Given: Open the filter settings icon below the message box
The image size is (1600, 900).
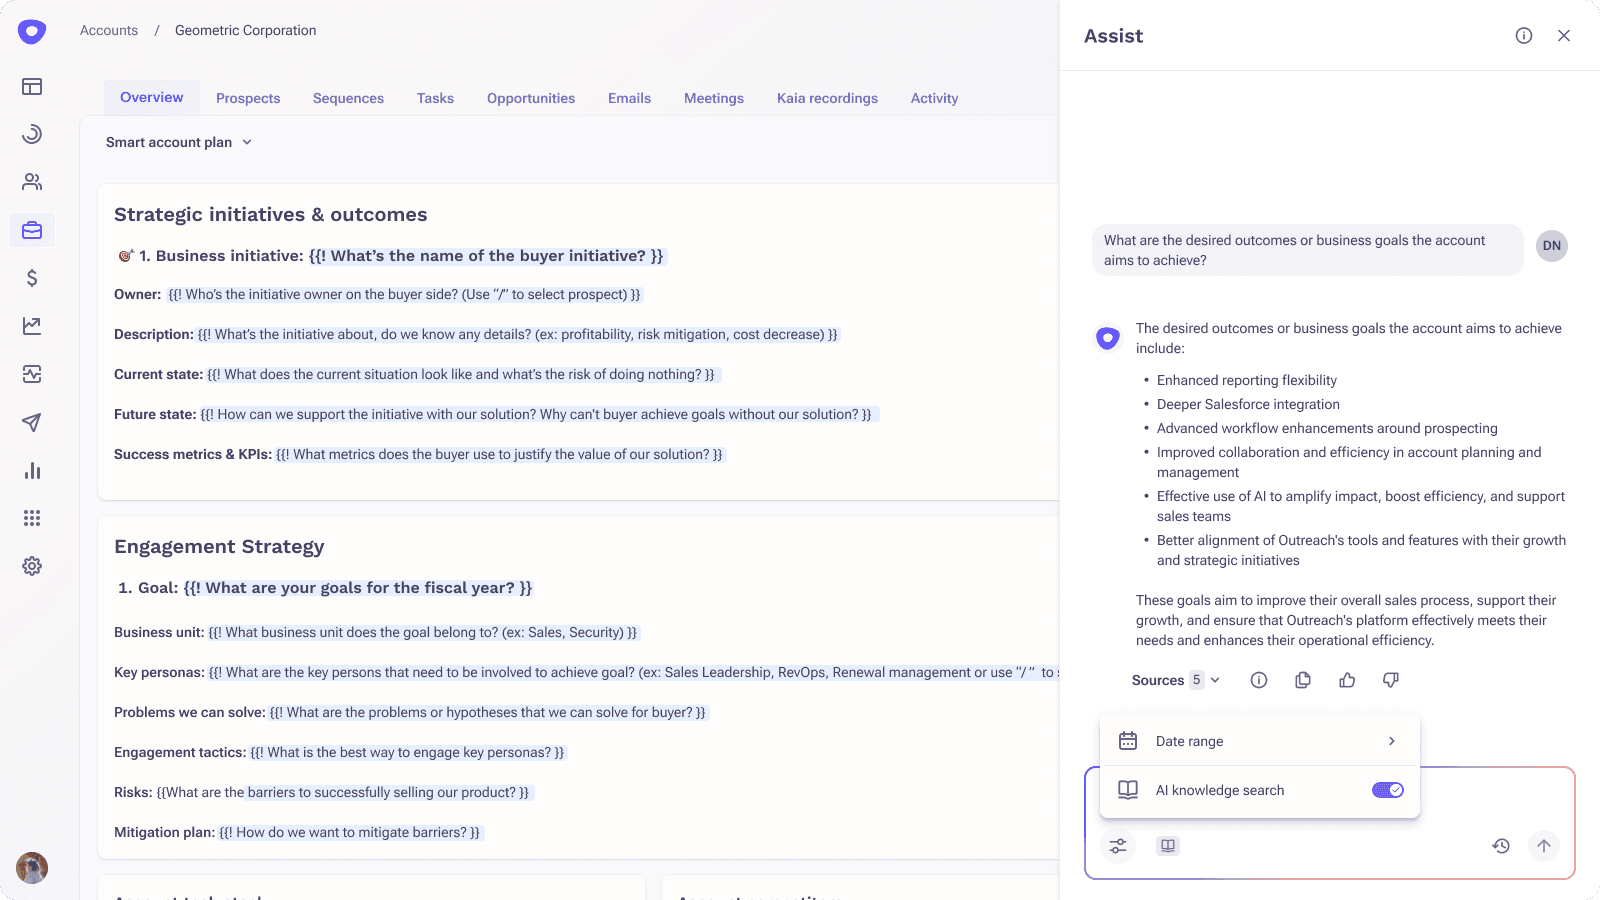Looking at the screenshot, I should coord(1118,846).
